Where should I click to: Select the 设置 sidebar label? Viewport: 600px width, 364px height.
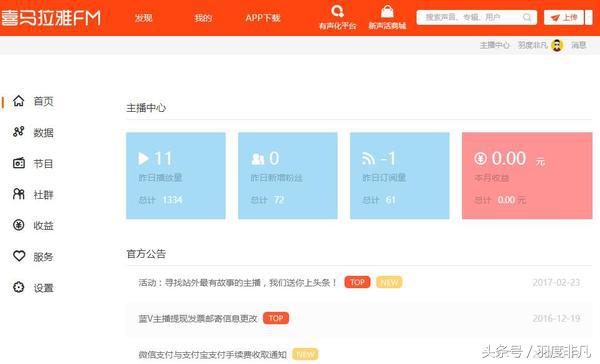pyautogui.click(x=43, y=288)
